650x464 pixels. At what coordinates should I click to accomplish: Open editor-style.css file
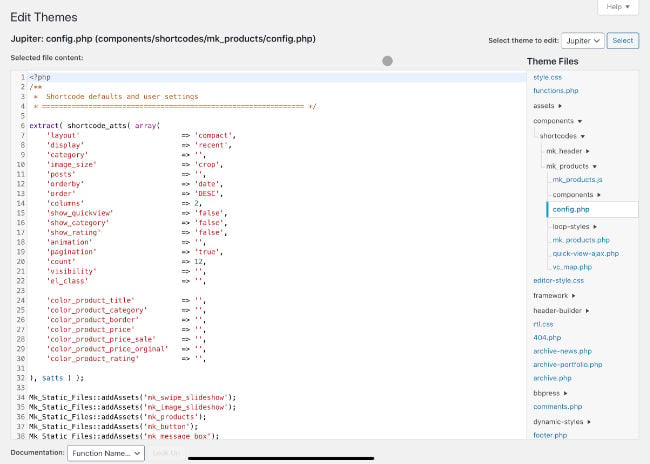coord(558,280)
